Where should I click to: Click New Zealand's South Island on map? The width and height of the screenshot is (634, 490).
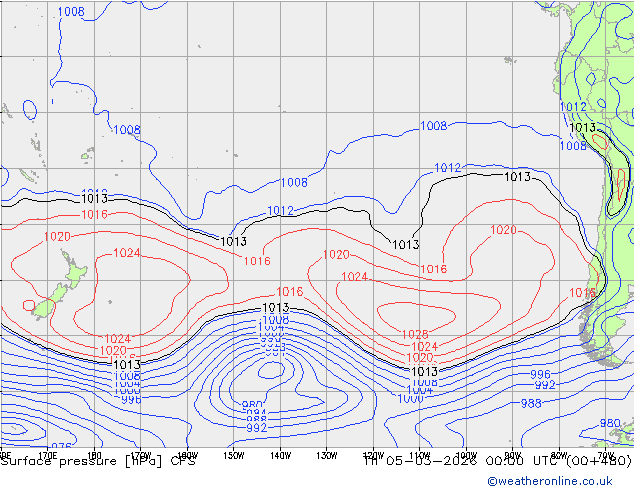(51, 302)
